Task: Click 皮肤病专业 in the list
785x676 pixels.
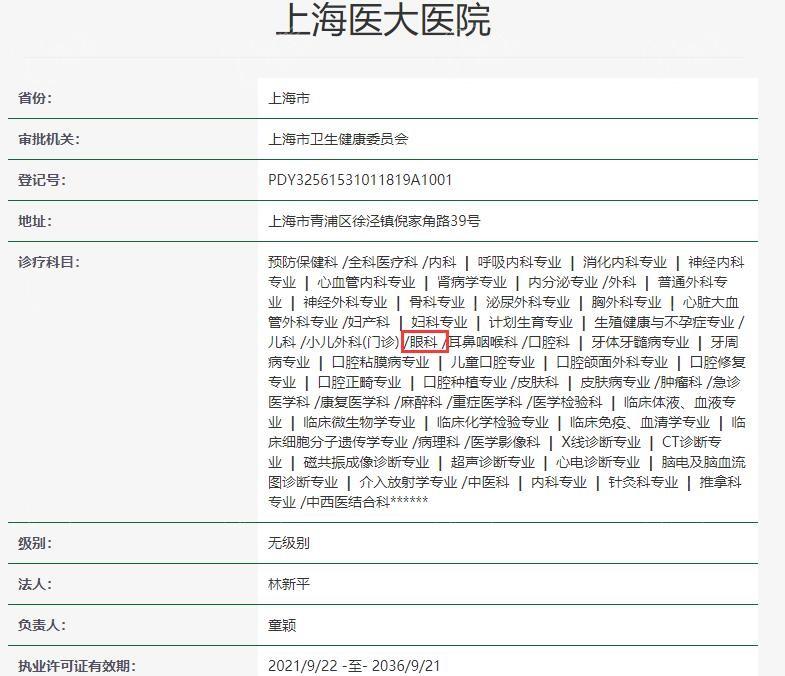Action: pyautogui.click(x=615, y=383)
